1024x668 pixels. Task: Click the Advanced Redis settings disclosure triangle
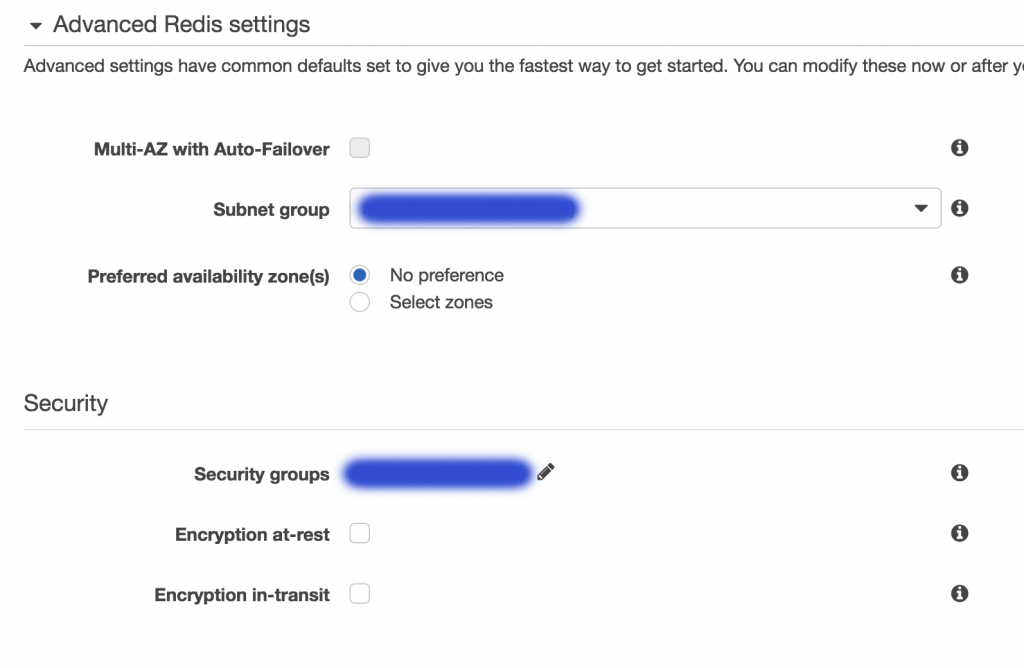tap(36, 24)
